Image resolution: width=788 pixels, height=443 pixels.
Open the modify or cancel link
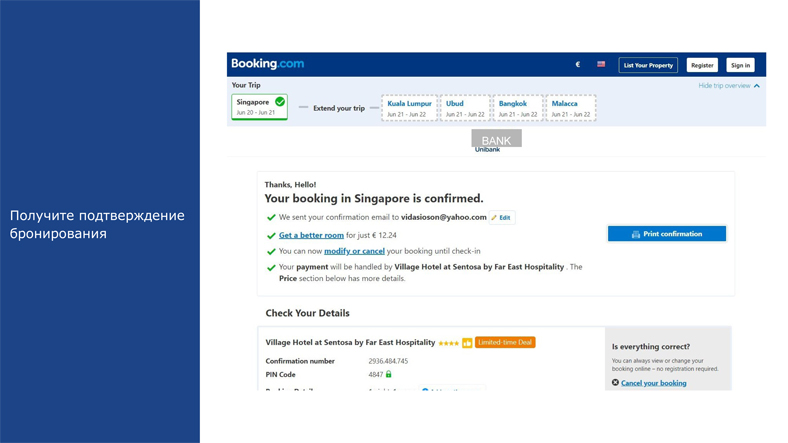354,251
